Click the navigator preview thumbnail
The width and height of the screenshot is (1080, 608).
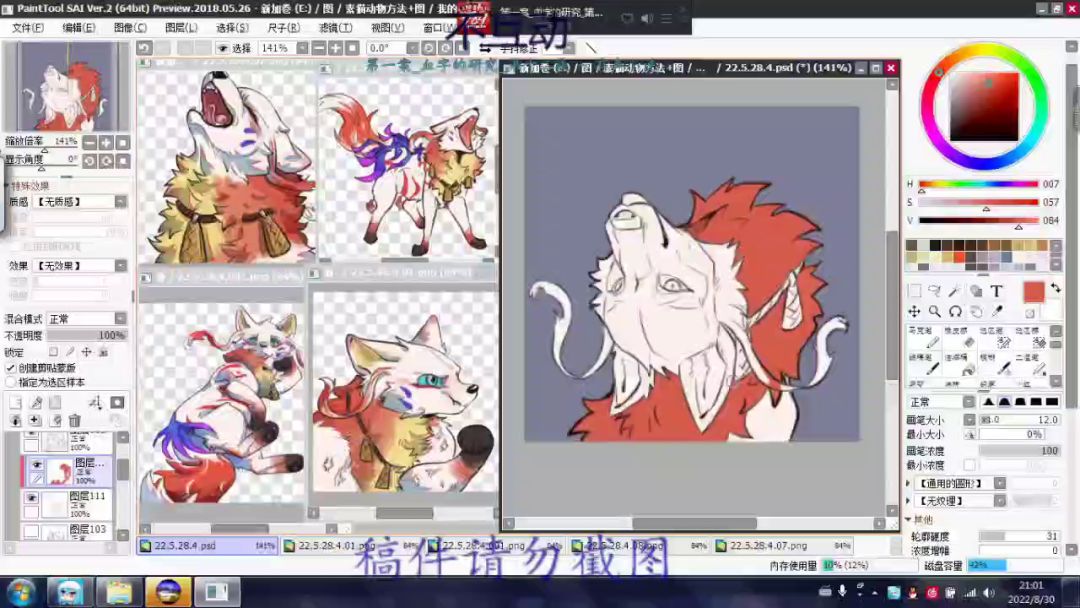tap(67, 86)
